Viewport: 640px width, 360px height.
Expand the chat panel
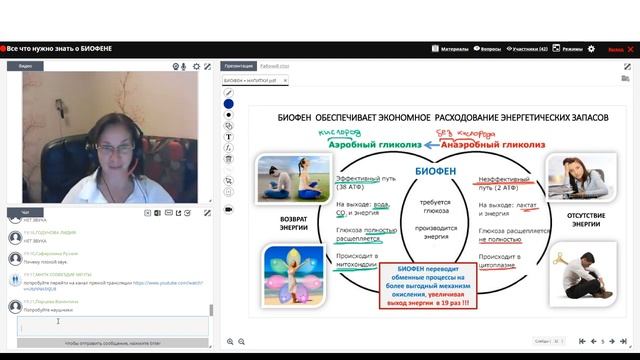pos(207,213)
